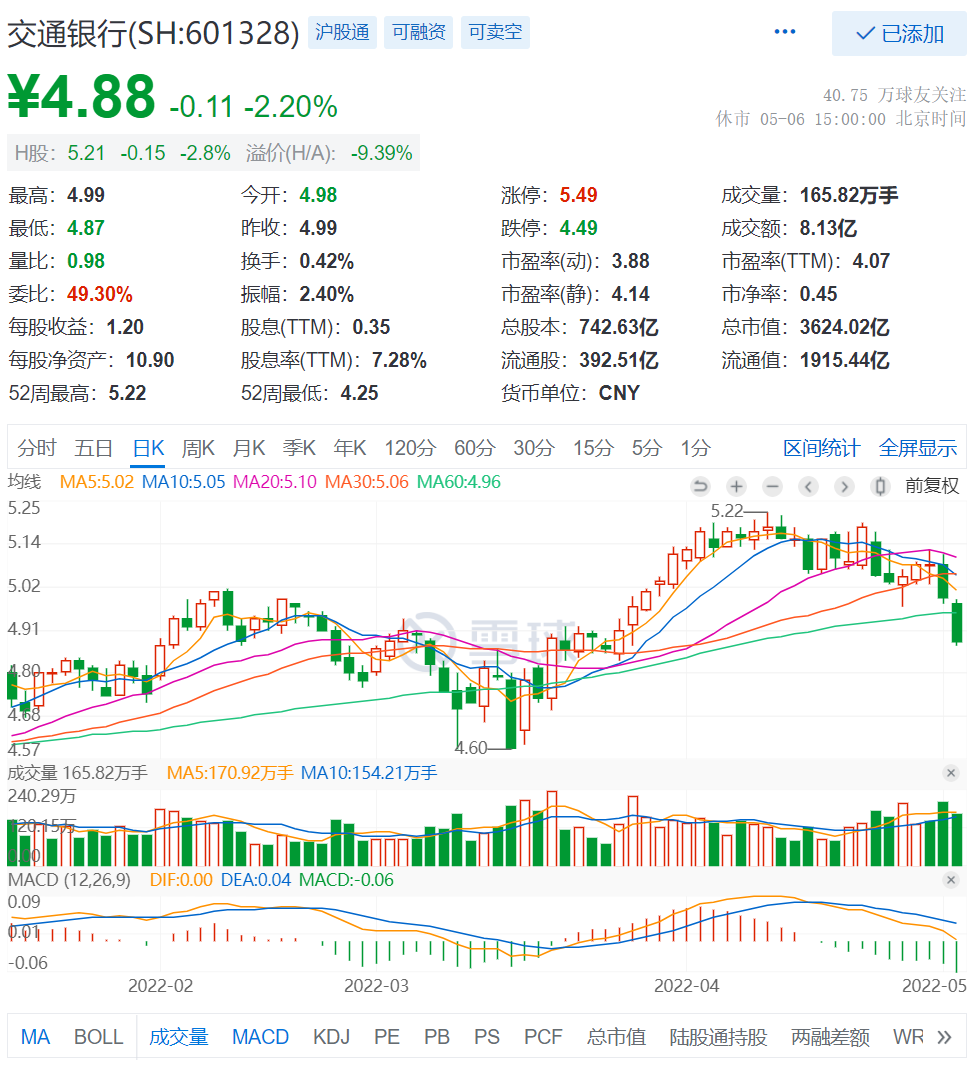Close the MACD indicator panel
Screen dimensions: 978x1066
951,880
